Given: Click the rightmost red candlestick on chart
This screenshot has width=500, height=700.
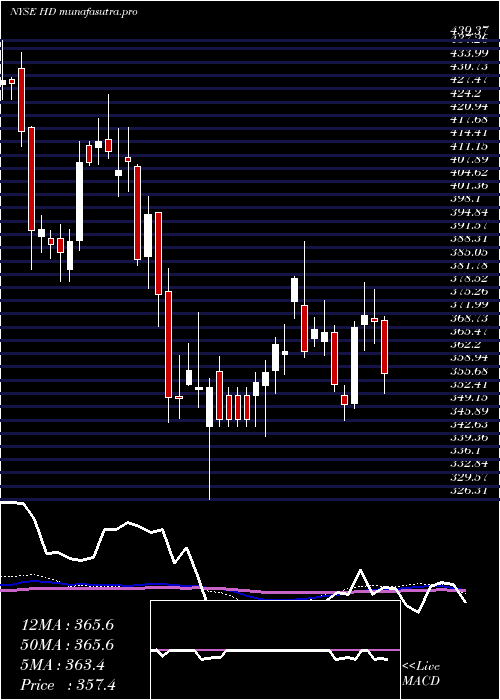Looking at the screenshot, I should pyautogui.click(x=384, y=347).
